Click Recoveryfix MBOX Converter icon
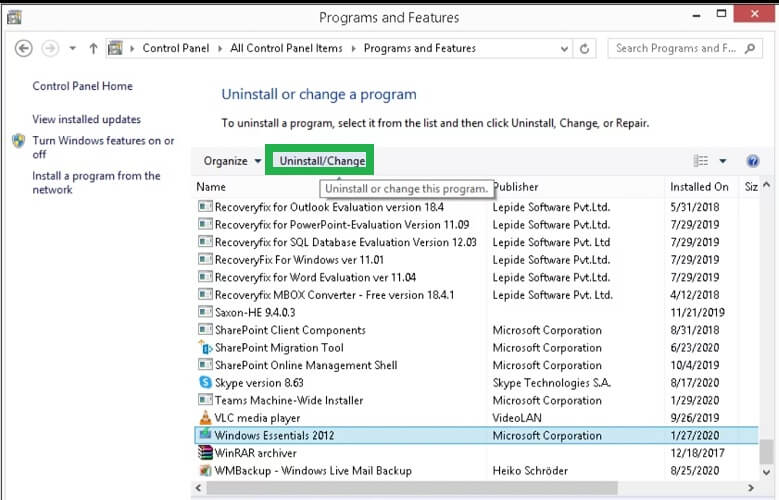This screenshot has height=500, width=779. pos(205,294)
